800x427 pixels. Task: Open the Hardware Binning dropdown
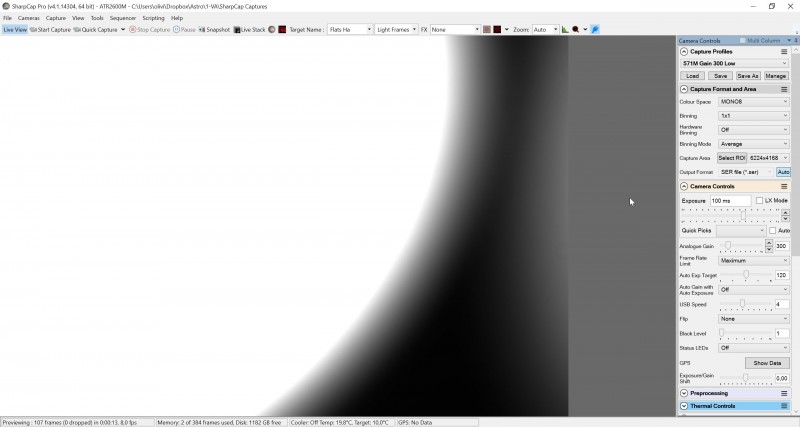coord(754,130)
